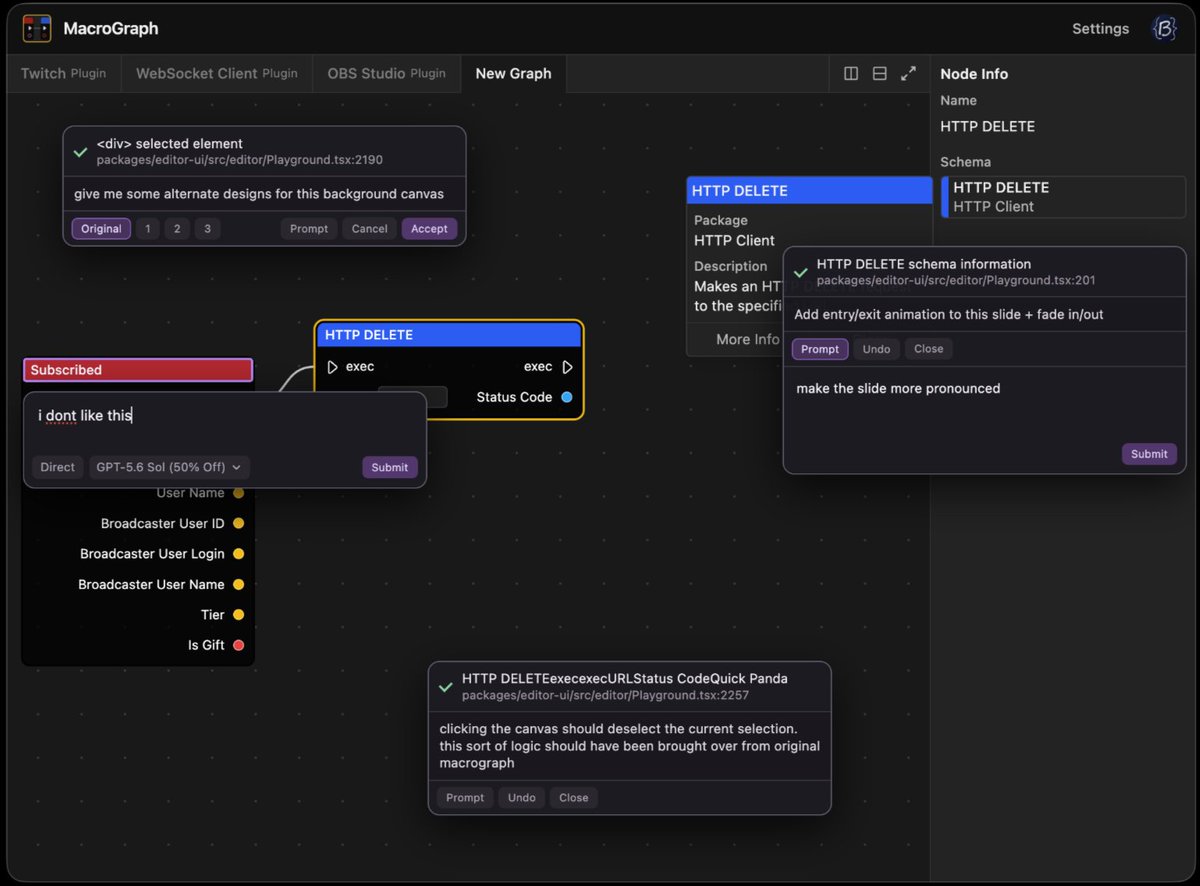
Task: Click the exec input pin on HTTP DELETE
Action: tap(333, 367)
